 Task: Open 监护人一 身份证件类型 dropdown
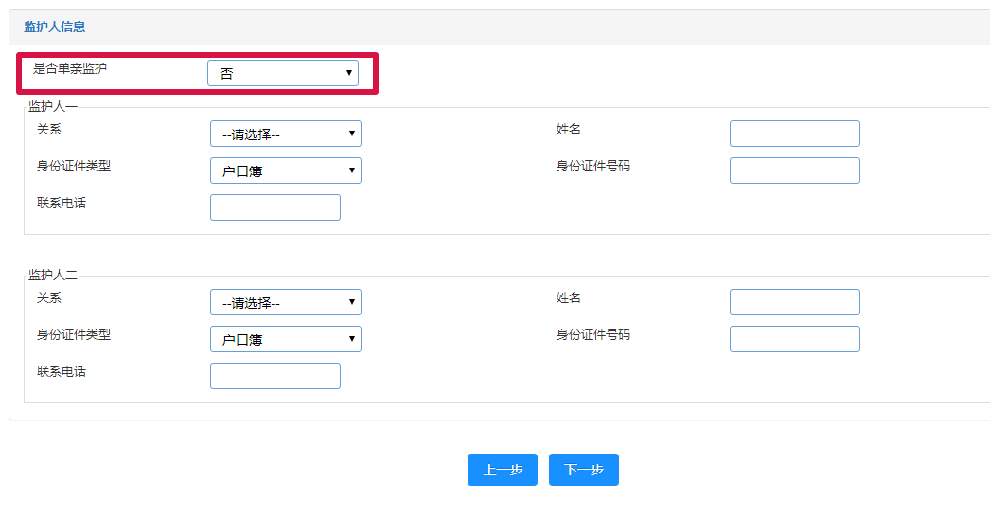click(x=286, y=171)
